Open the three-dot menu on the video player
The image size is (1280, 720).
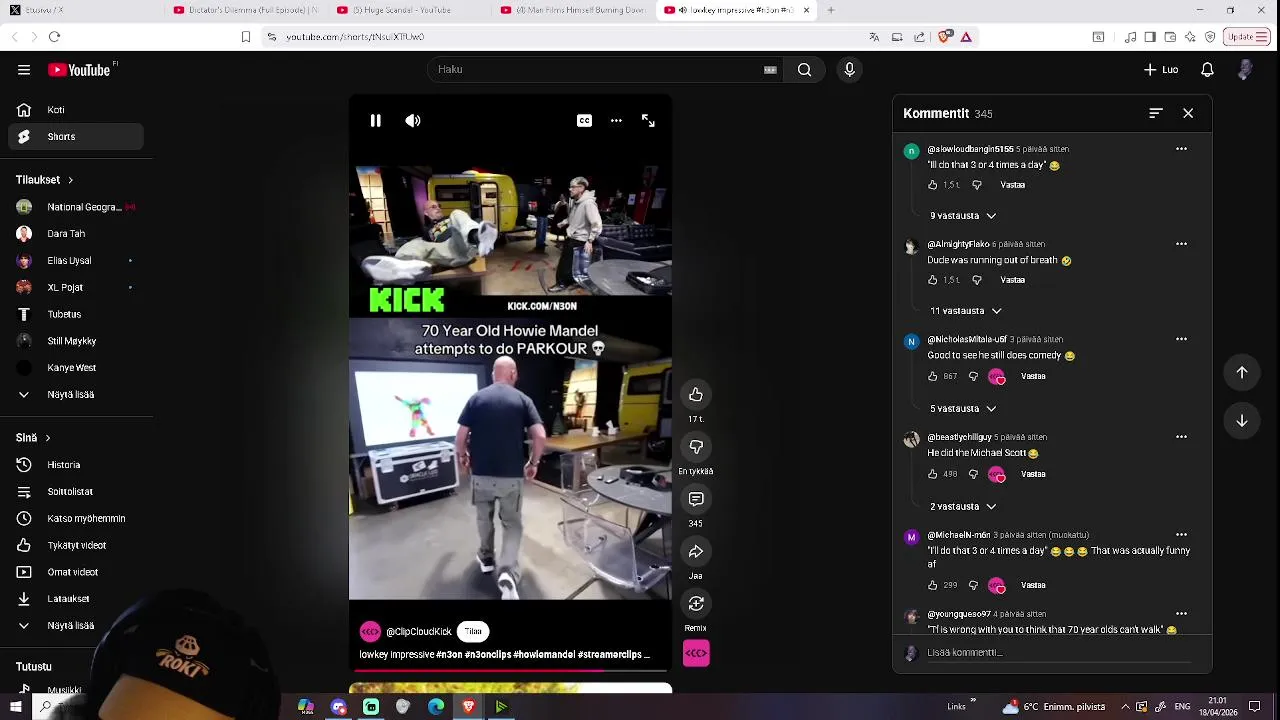(616, 121)
